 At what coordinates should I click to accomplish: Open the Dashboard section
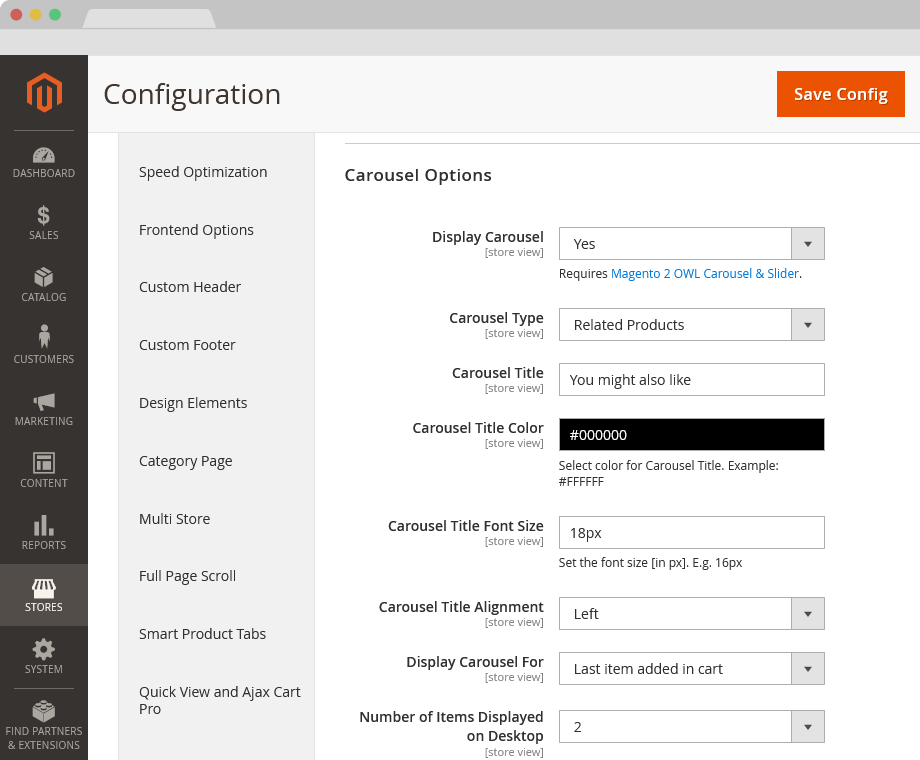pos(44,163)
